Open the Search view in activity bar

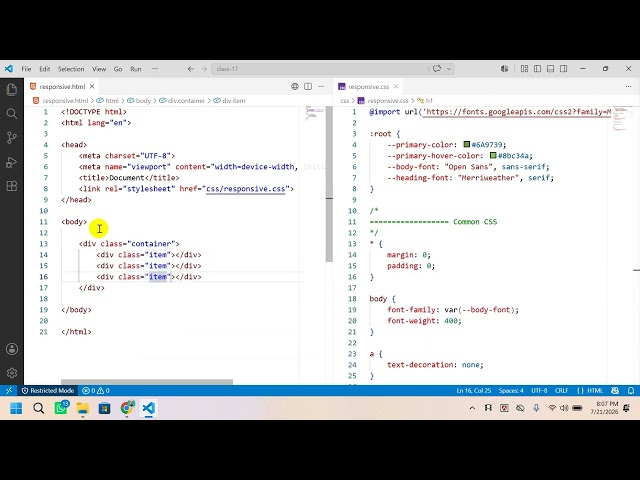tap(12, 113)
